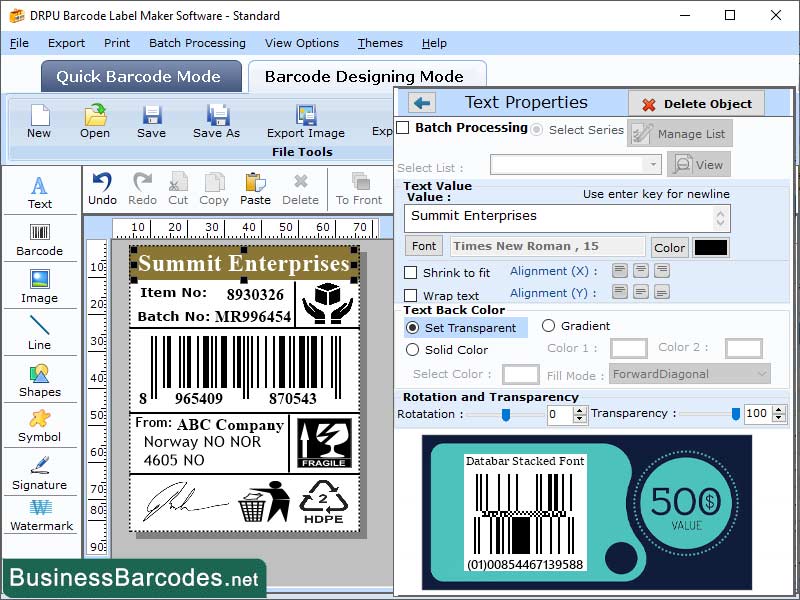Open the Themes menu
Image resolution: width=800 pixels, height=600 pixels.
[380, 43]
